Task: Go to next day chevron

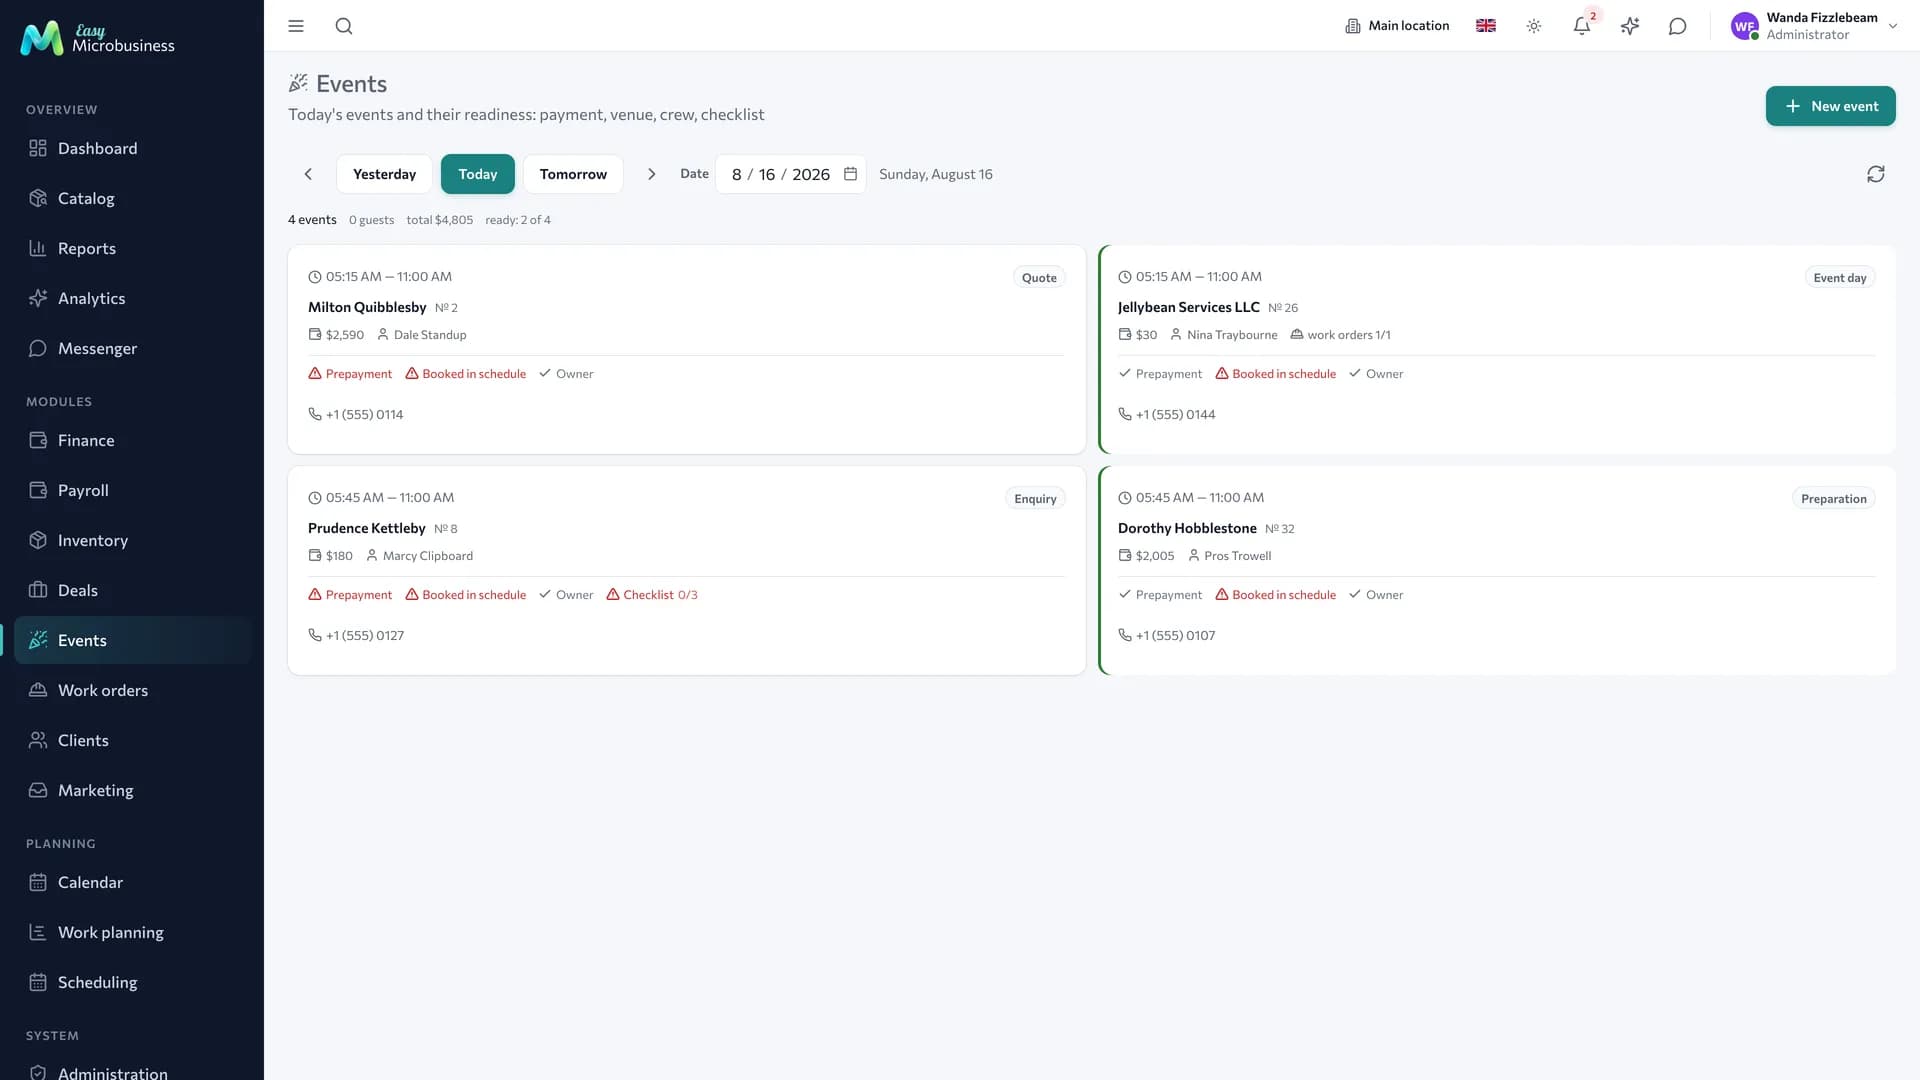Action: pos(652,174)
